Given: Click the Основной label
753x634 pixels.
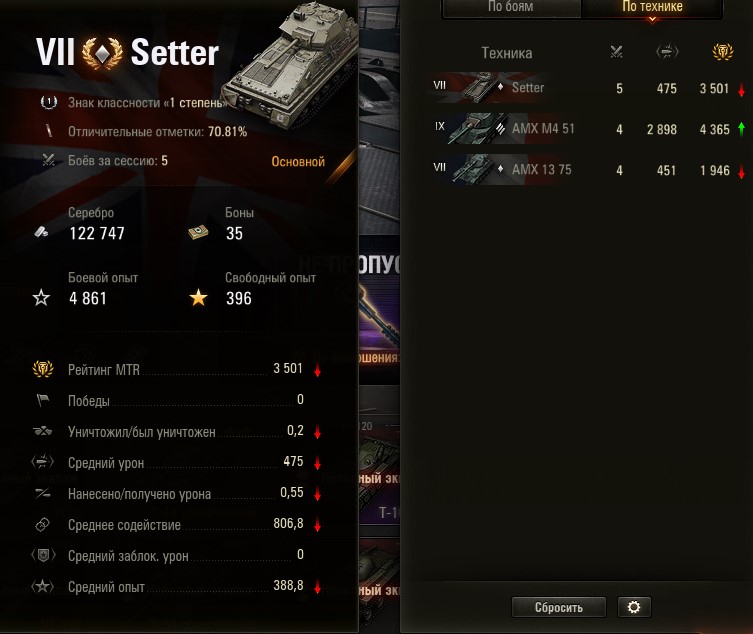Looking at the screenshot, I should pyautogui.click(x=298, y=162).
